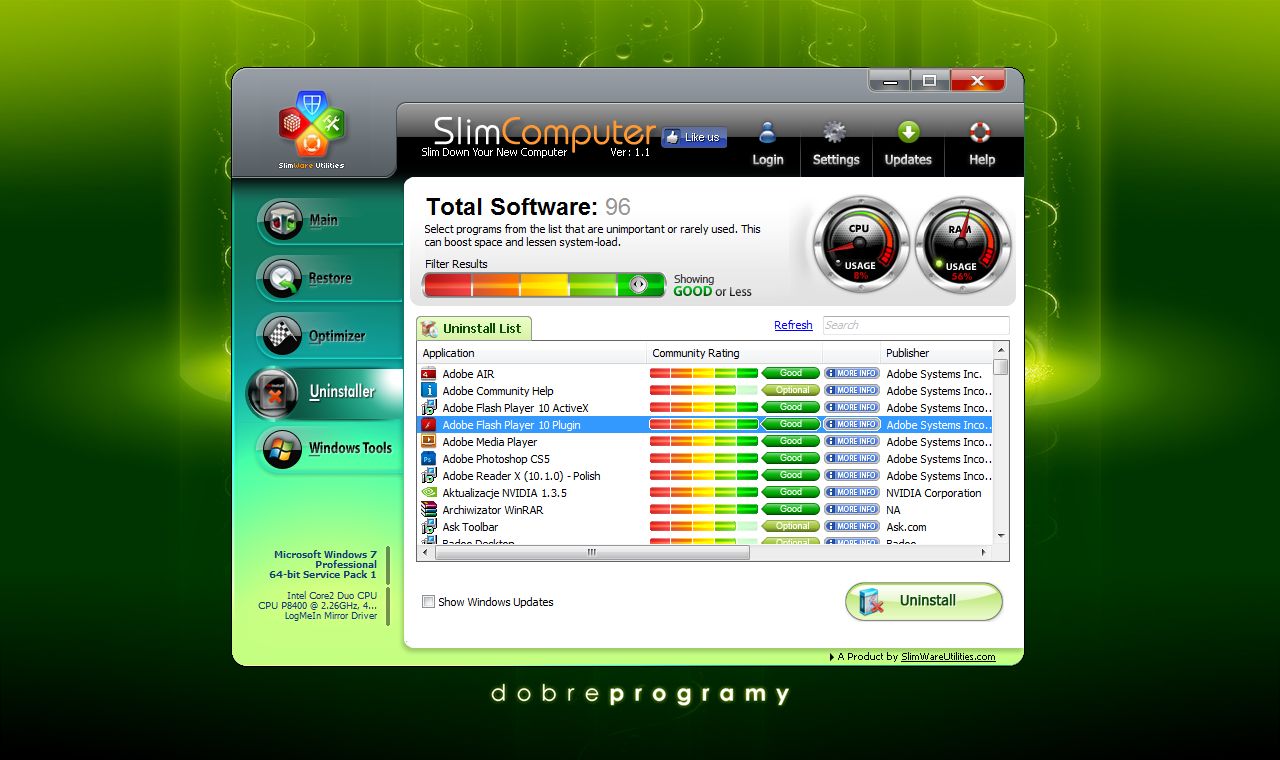
Task: Click the horizontal scroll left arrow
Action: (425, 552)
